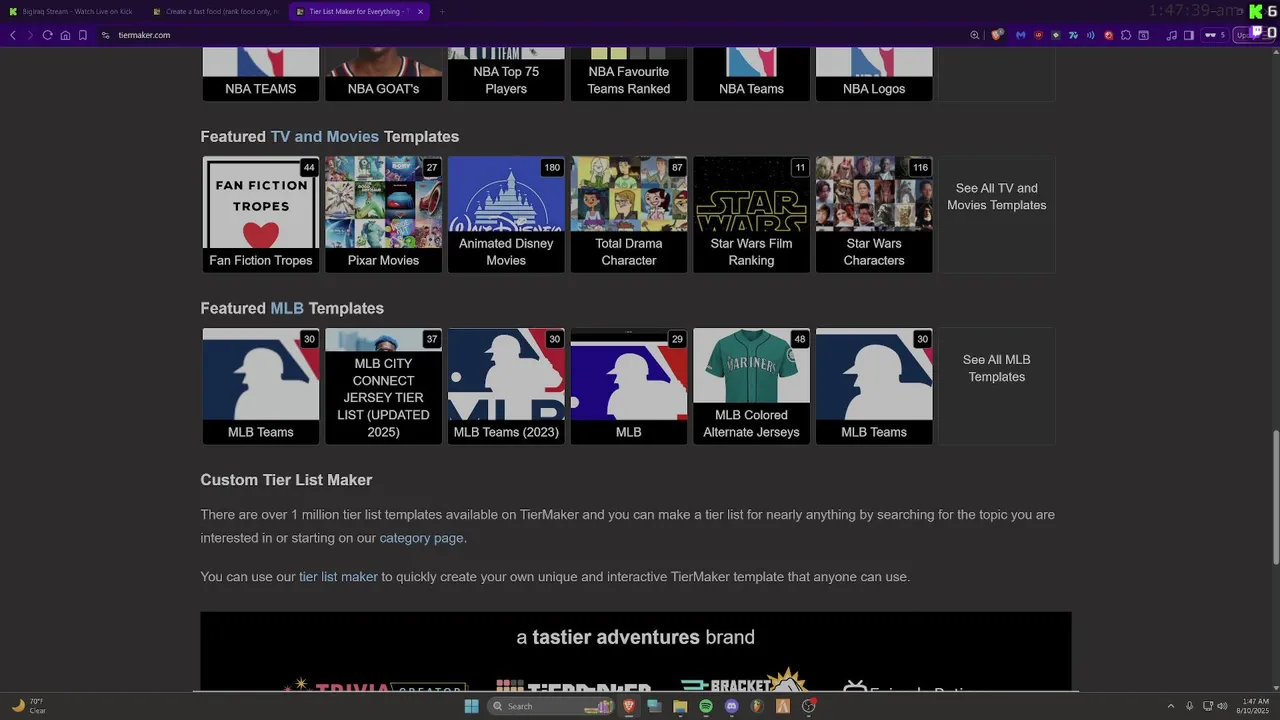The height and width of the screenshot is (720, 1280).
Task: Close the Tier List Maker tab
Action: (420, 12)
